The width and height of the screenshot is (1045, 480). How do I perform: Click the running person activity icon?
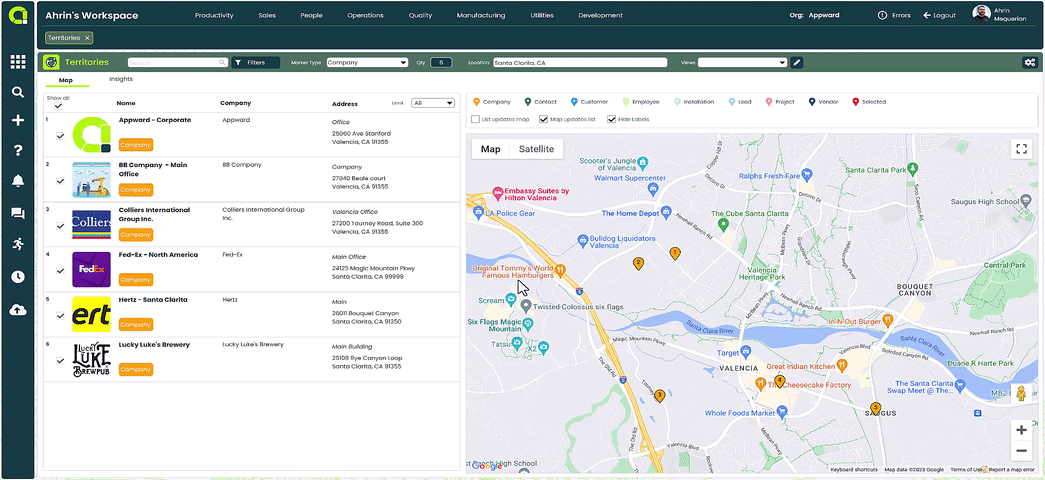18,244
